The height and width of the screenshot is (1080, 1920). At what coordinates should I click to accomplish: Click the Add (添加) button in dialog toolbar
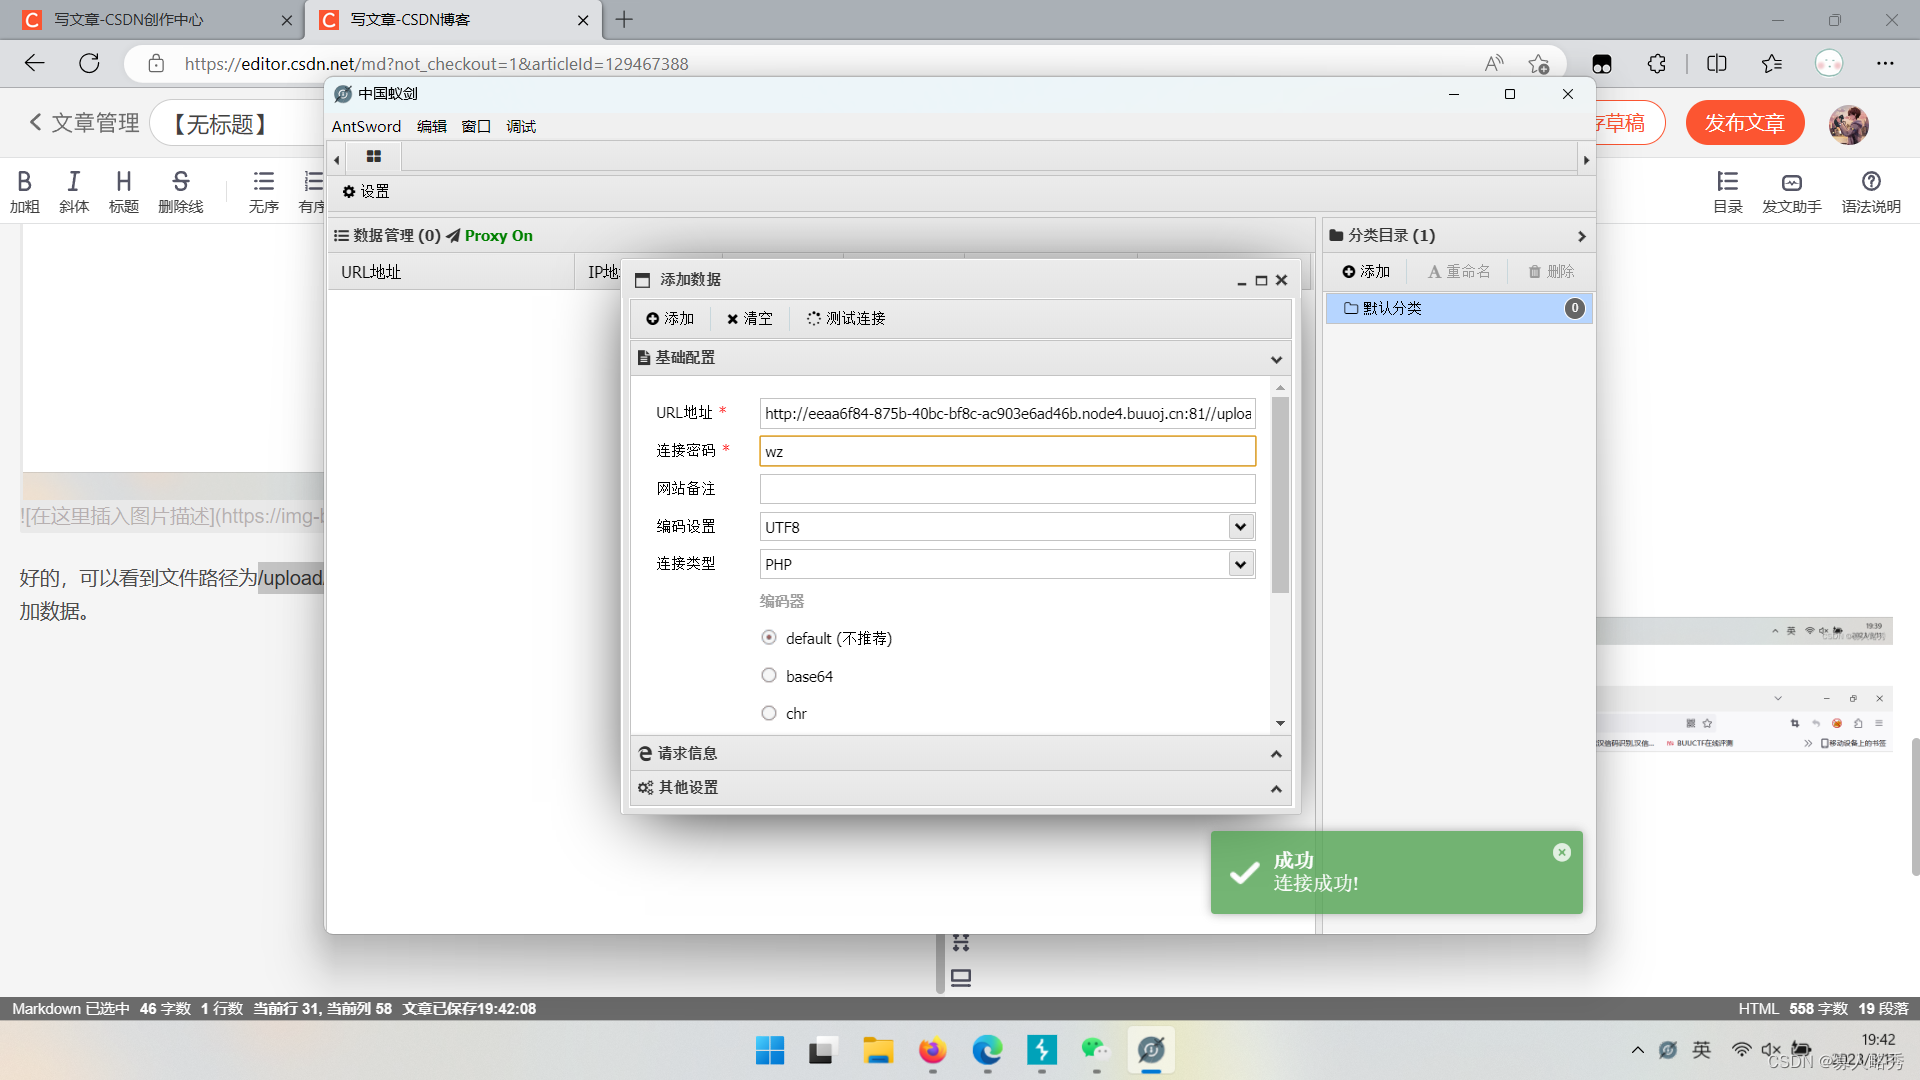pyautogui.click(x=670, y=318)
